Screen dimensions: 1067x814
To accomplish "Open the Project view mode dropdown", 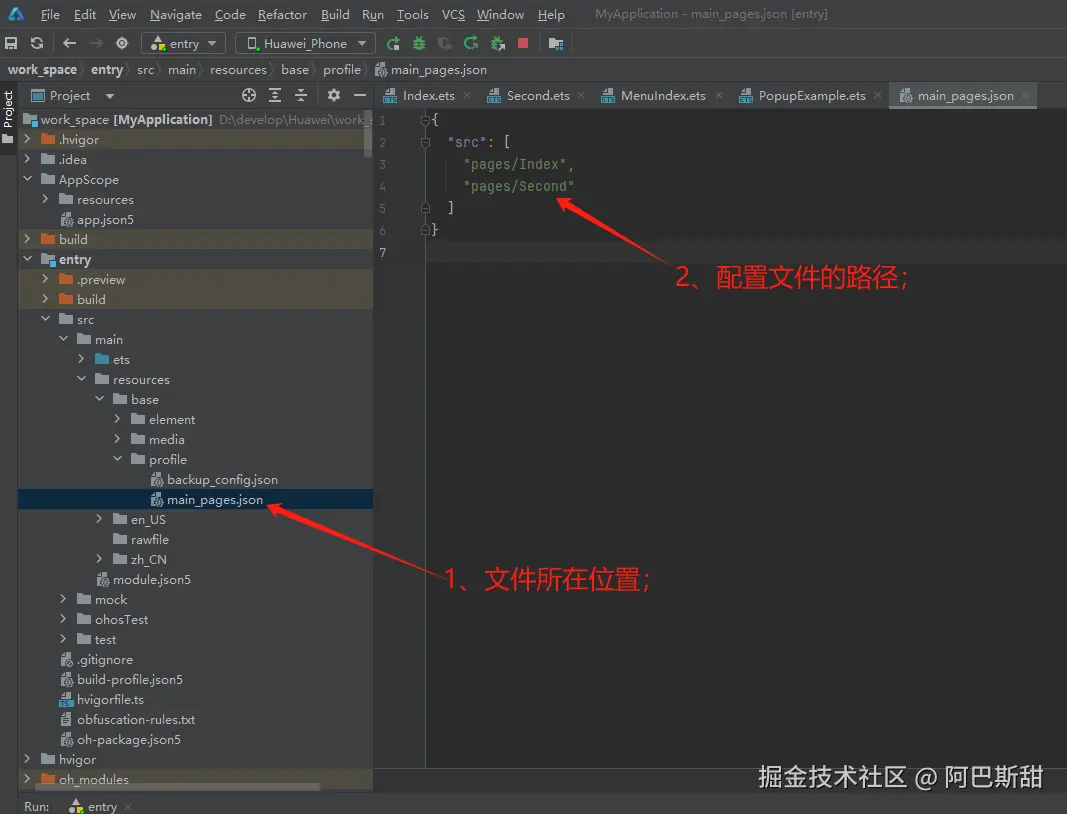I will [x=110, y=96].
